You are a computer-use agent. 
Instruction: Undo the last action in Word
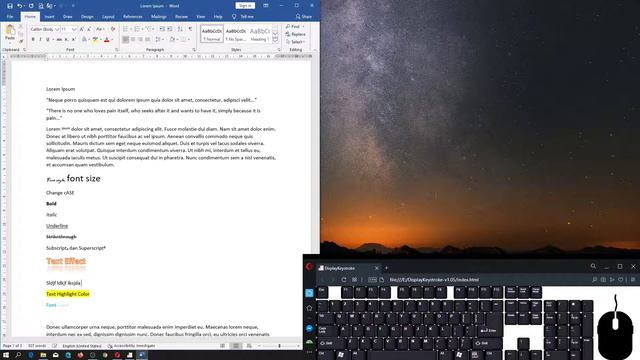pyautogui.click(x=20, y=6)
